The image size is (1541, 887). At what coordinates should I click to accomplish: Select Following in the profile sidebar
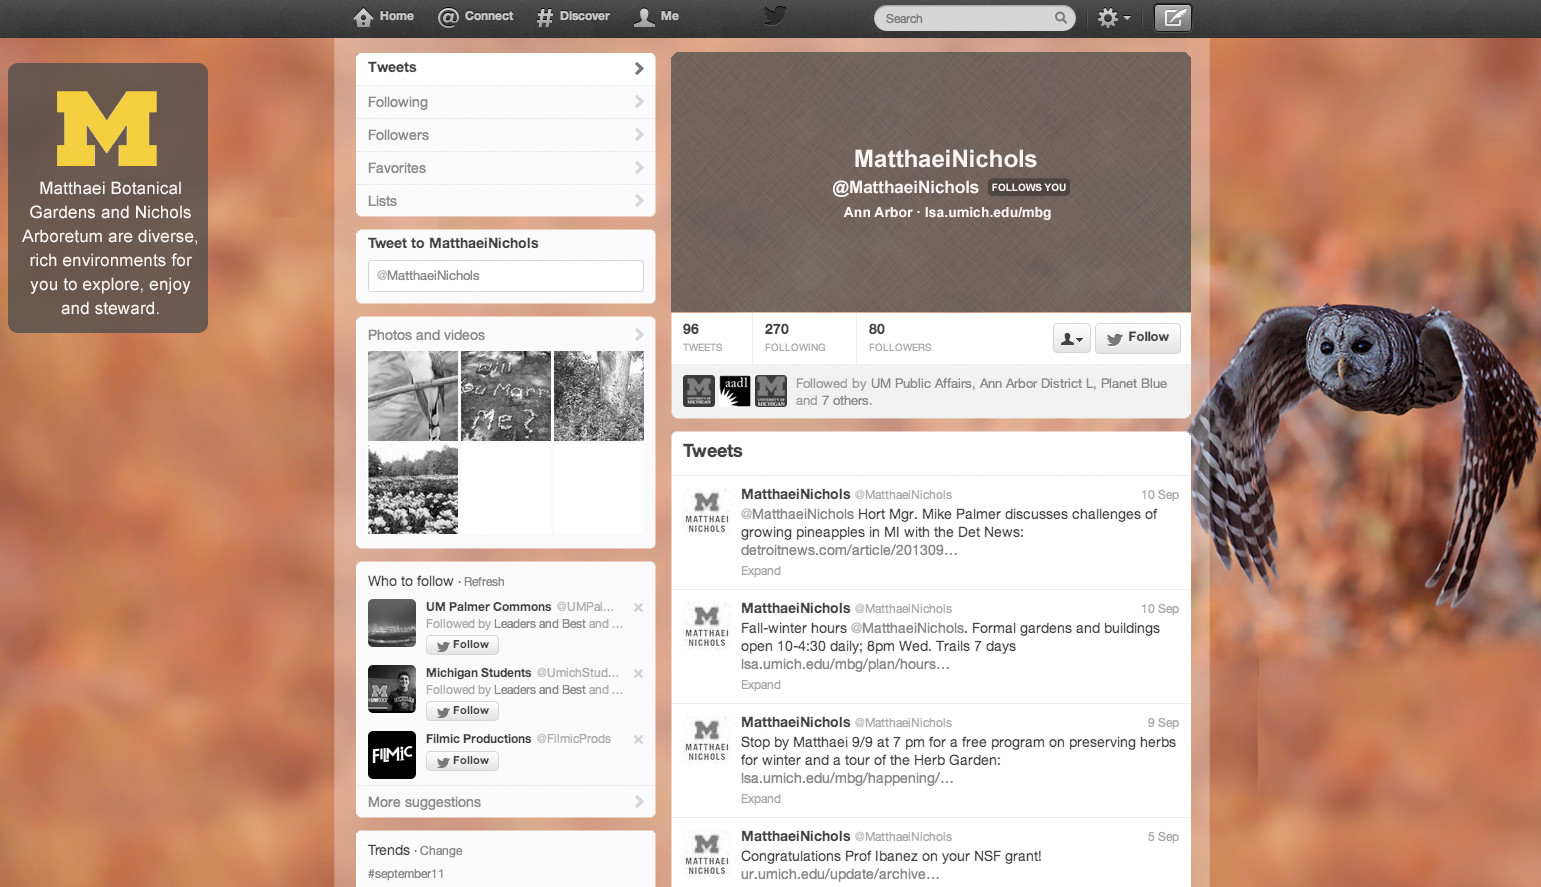505,102
